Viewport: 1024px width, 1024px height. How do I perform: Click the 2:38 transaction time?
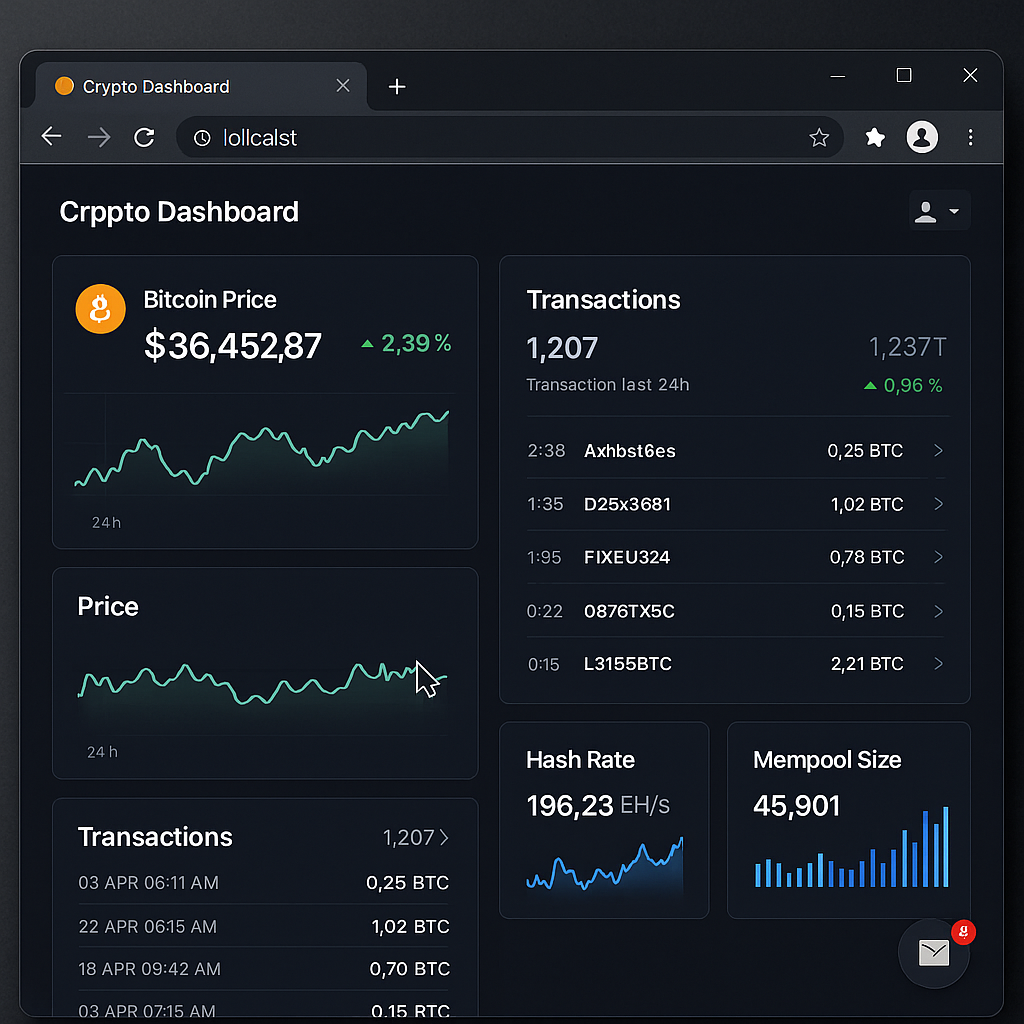click(x=546, y=451)
